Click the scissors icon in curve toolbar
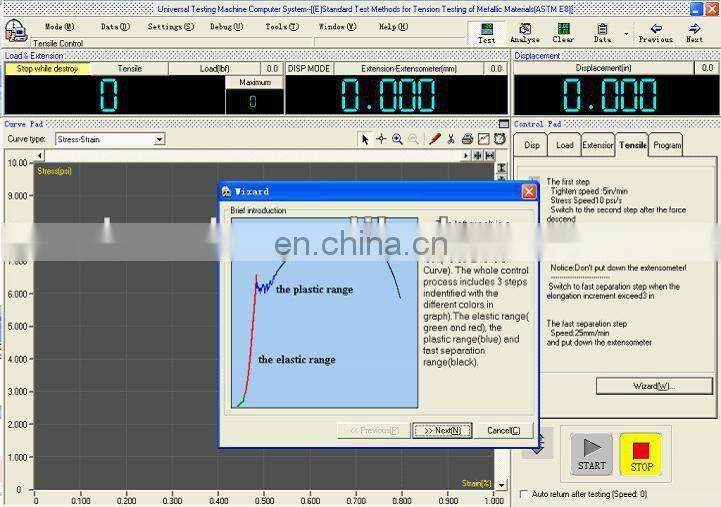The width and height of the screenshot is (721, 507). (451, 139)
